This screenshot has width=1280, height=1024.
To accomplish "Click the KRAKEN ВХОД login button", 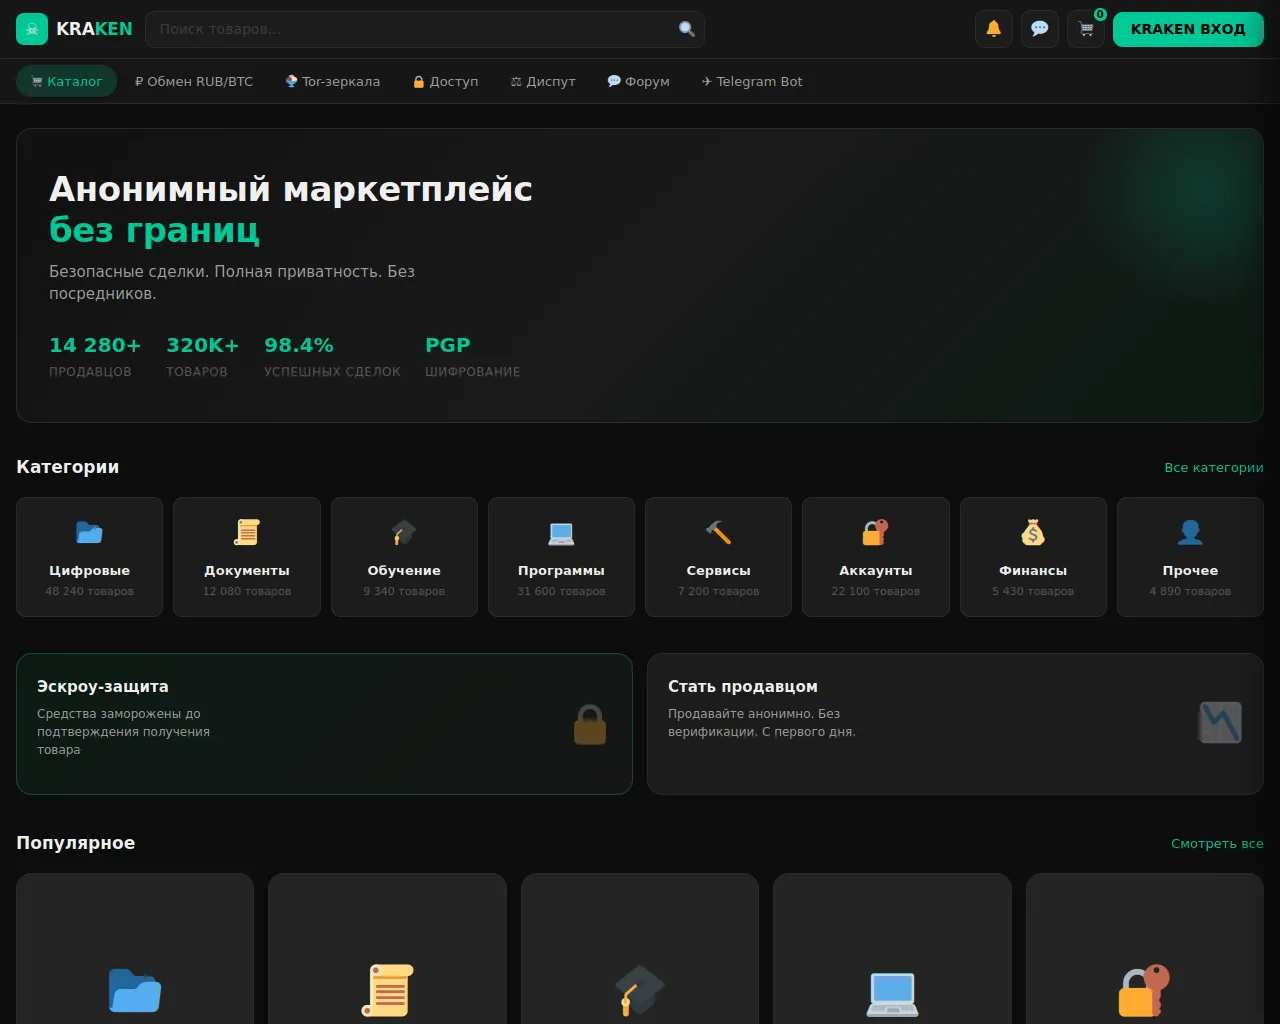I will pos(1188,29).
